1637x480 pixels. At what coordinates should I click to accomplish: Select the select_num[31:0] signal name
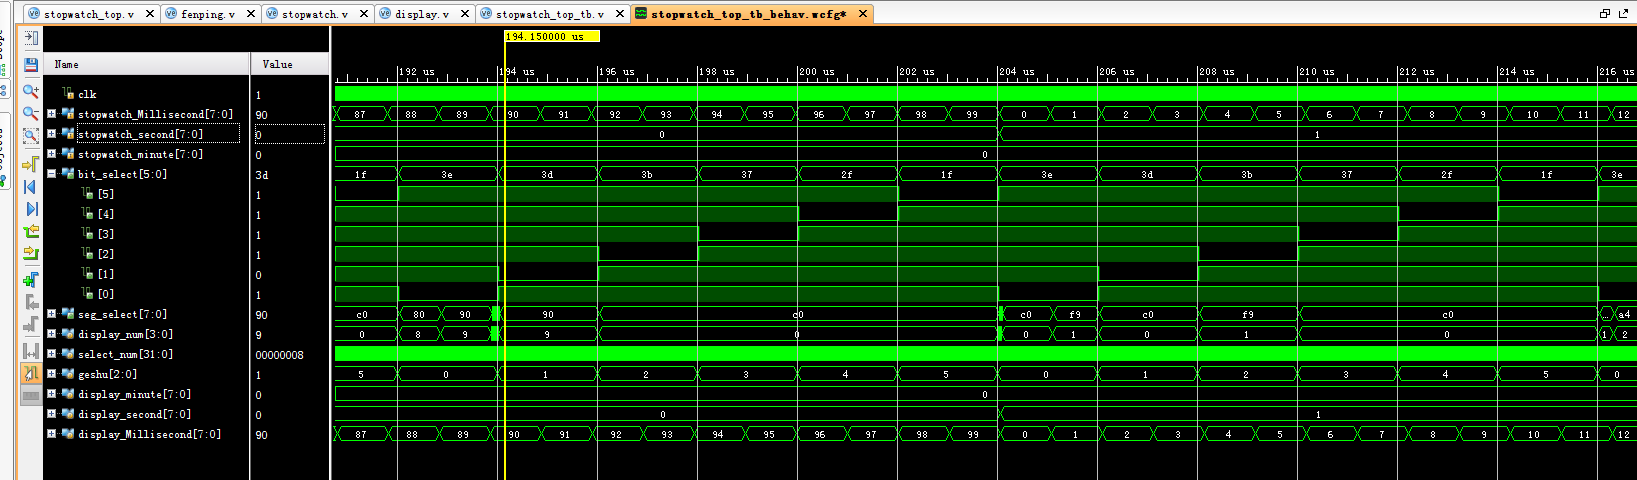tap(125, 354)
